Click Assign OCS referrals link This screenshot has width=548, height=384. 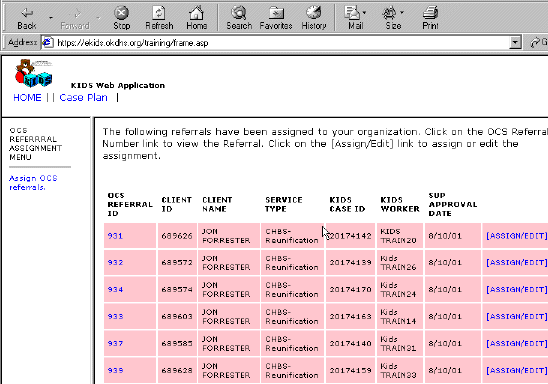coord(33,183)
